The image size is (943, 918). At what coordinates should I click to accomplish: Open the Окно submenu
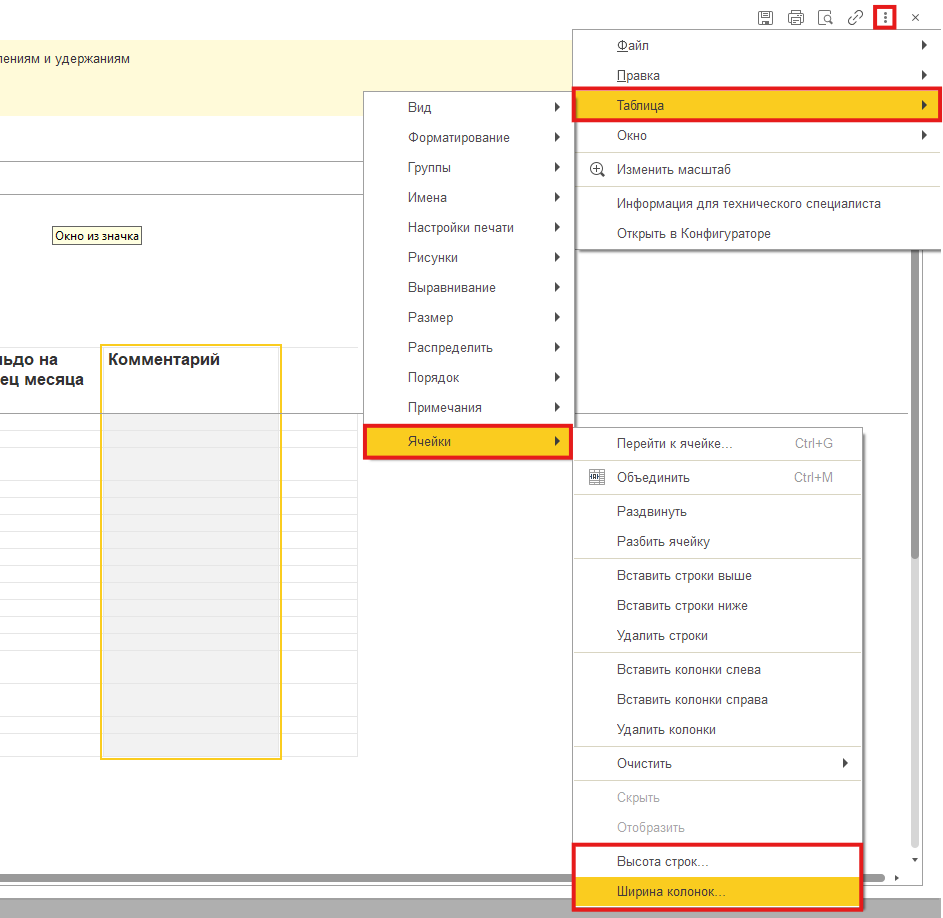tap(758, 135)
